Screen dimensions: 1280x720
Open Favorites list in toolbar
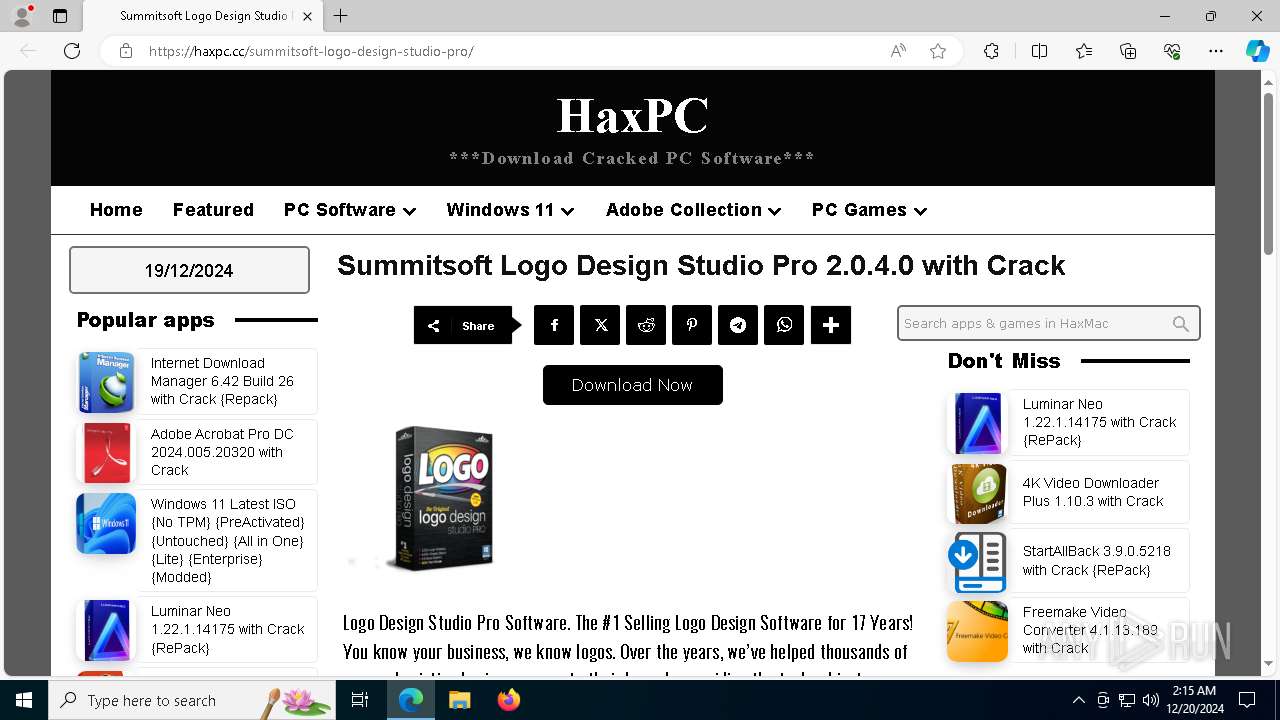[x=1084, y=51]
